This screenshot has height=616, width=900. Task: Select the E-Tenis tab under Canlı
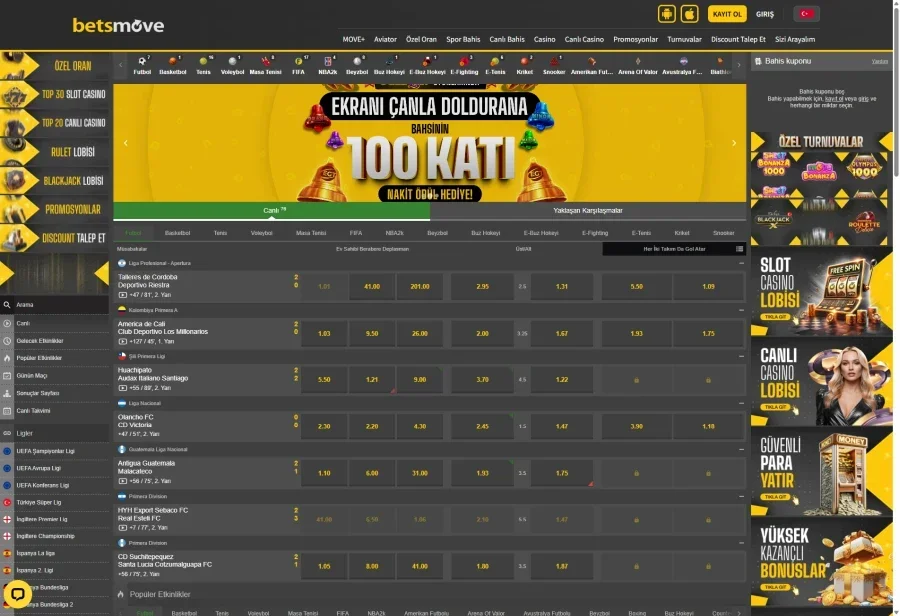(641, 233)
